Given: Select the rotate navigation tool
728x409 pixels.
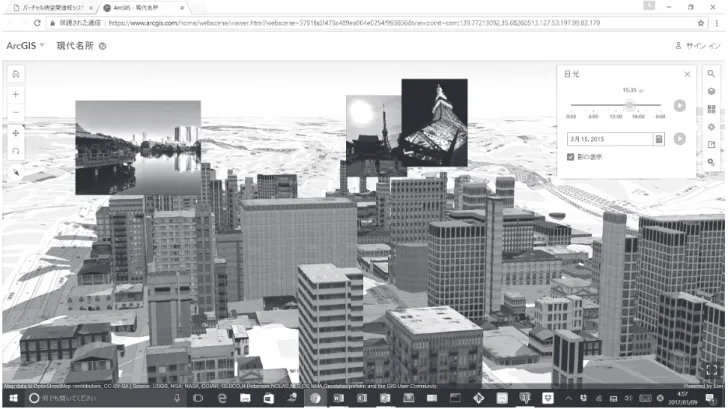Looking at the screenshot, I should pyautogui.click(x=16, y=151).
